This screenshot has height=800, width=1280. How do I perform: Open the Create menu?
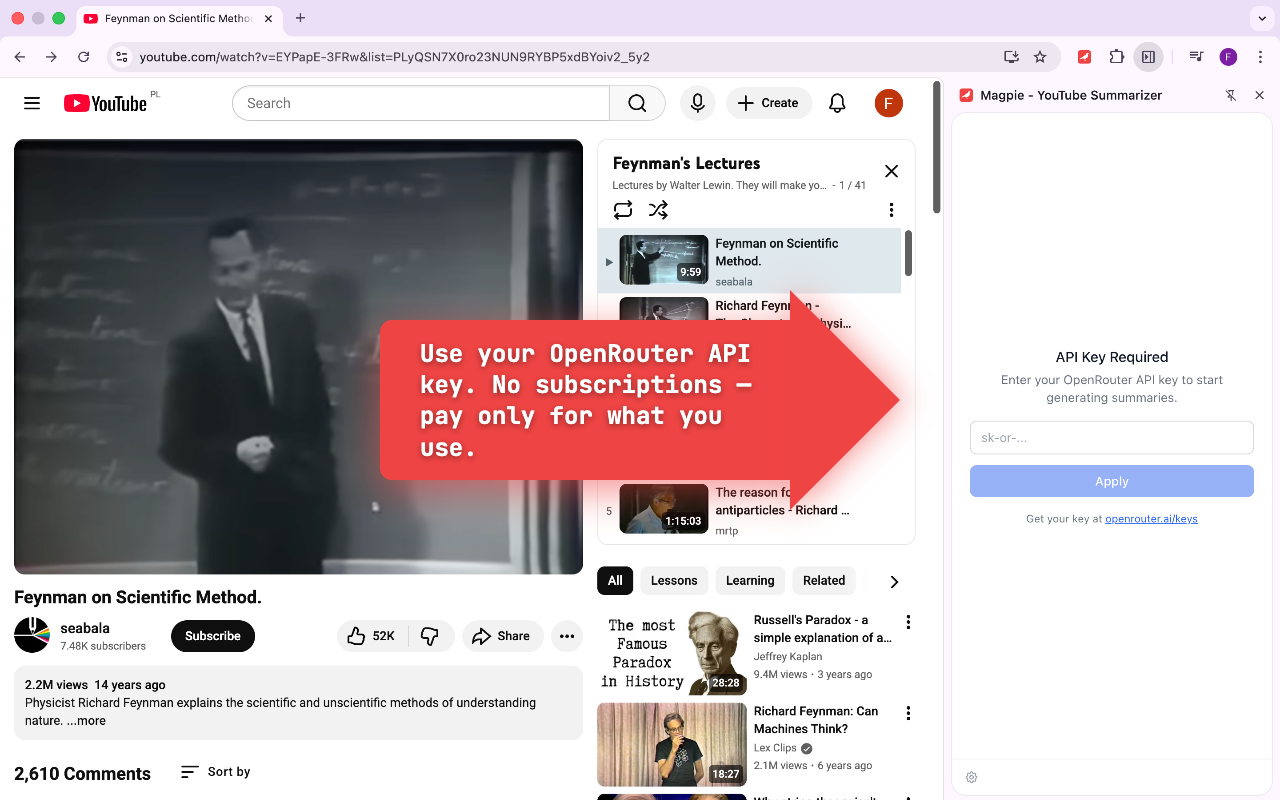768,103
